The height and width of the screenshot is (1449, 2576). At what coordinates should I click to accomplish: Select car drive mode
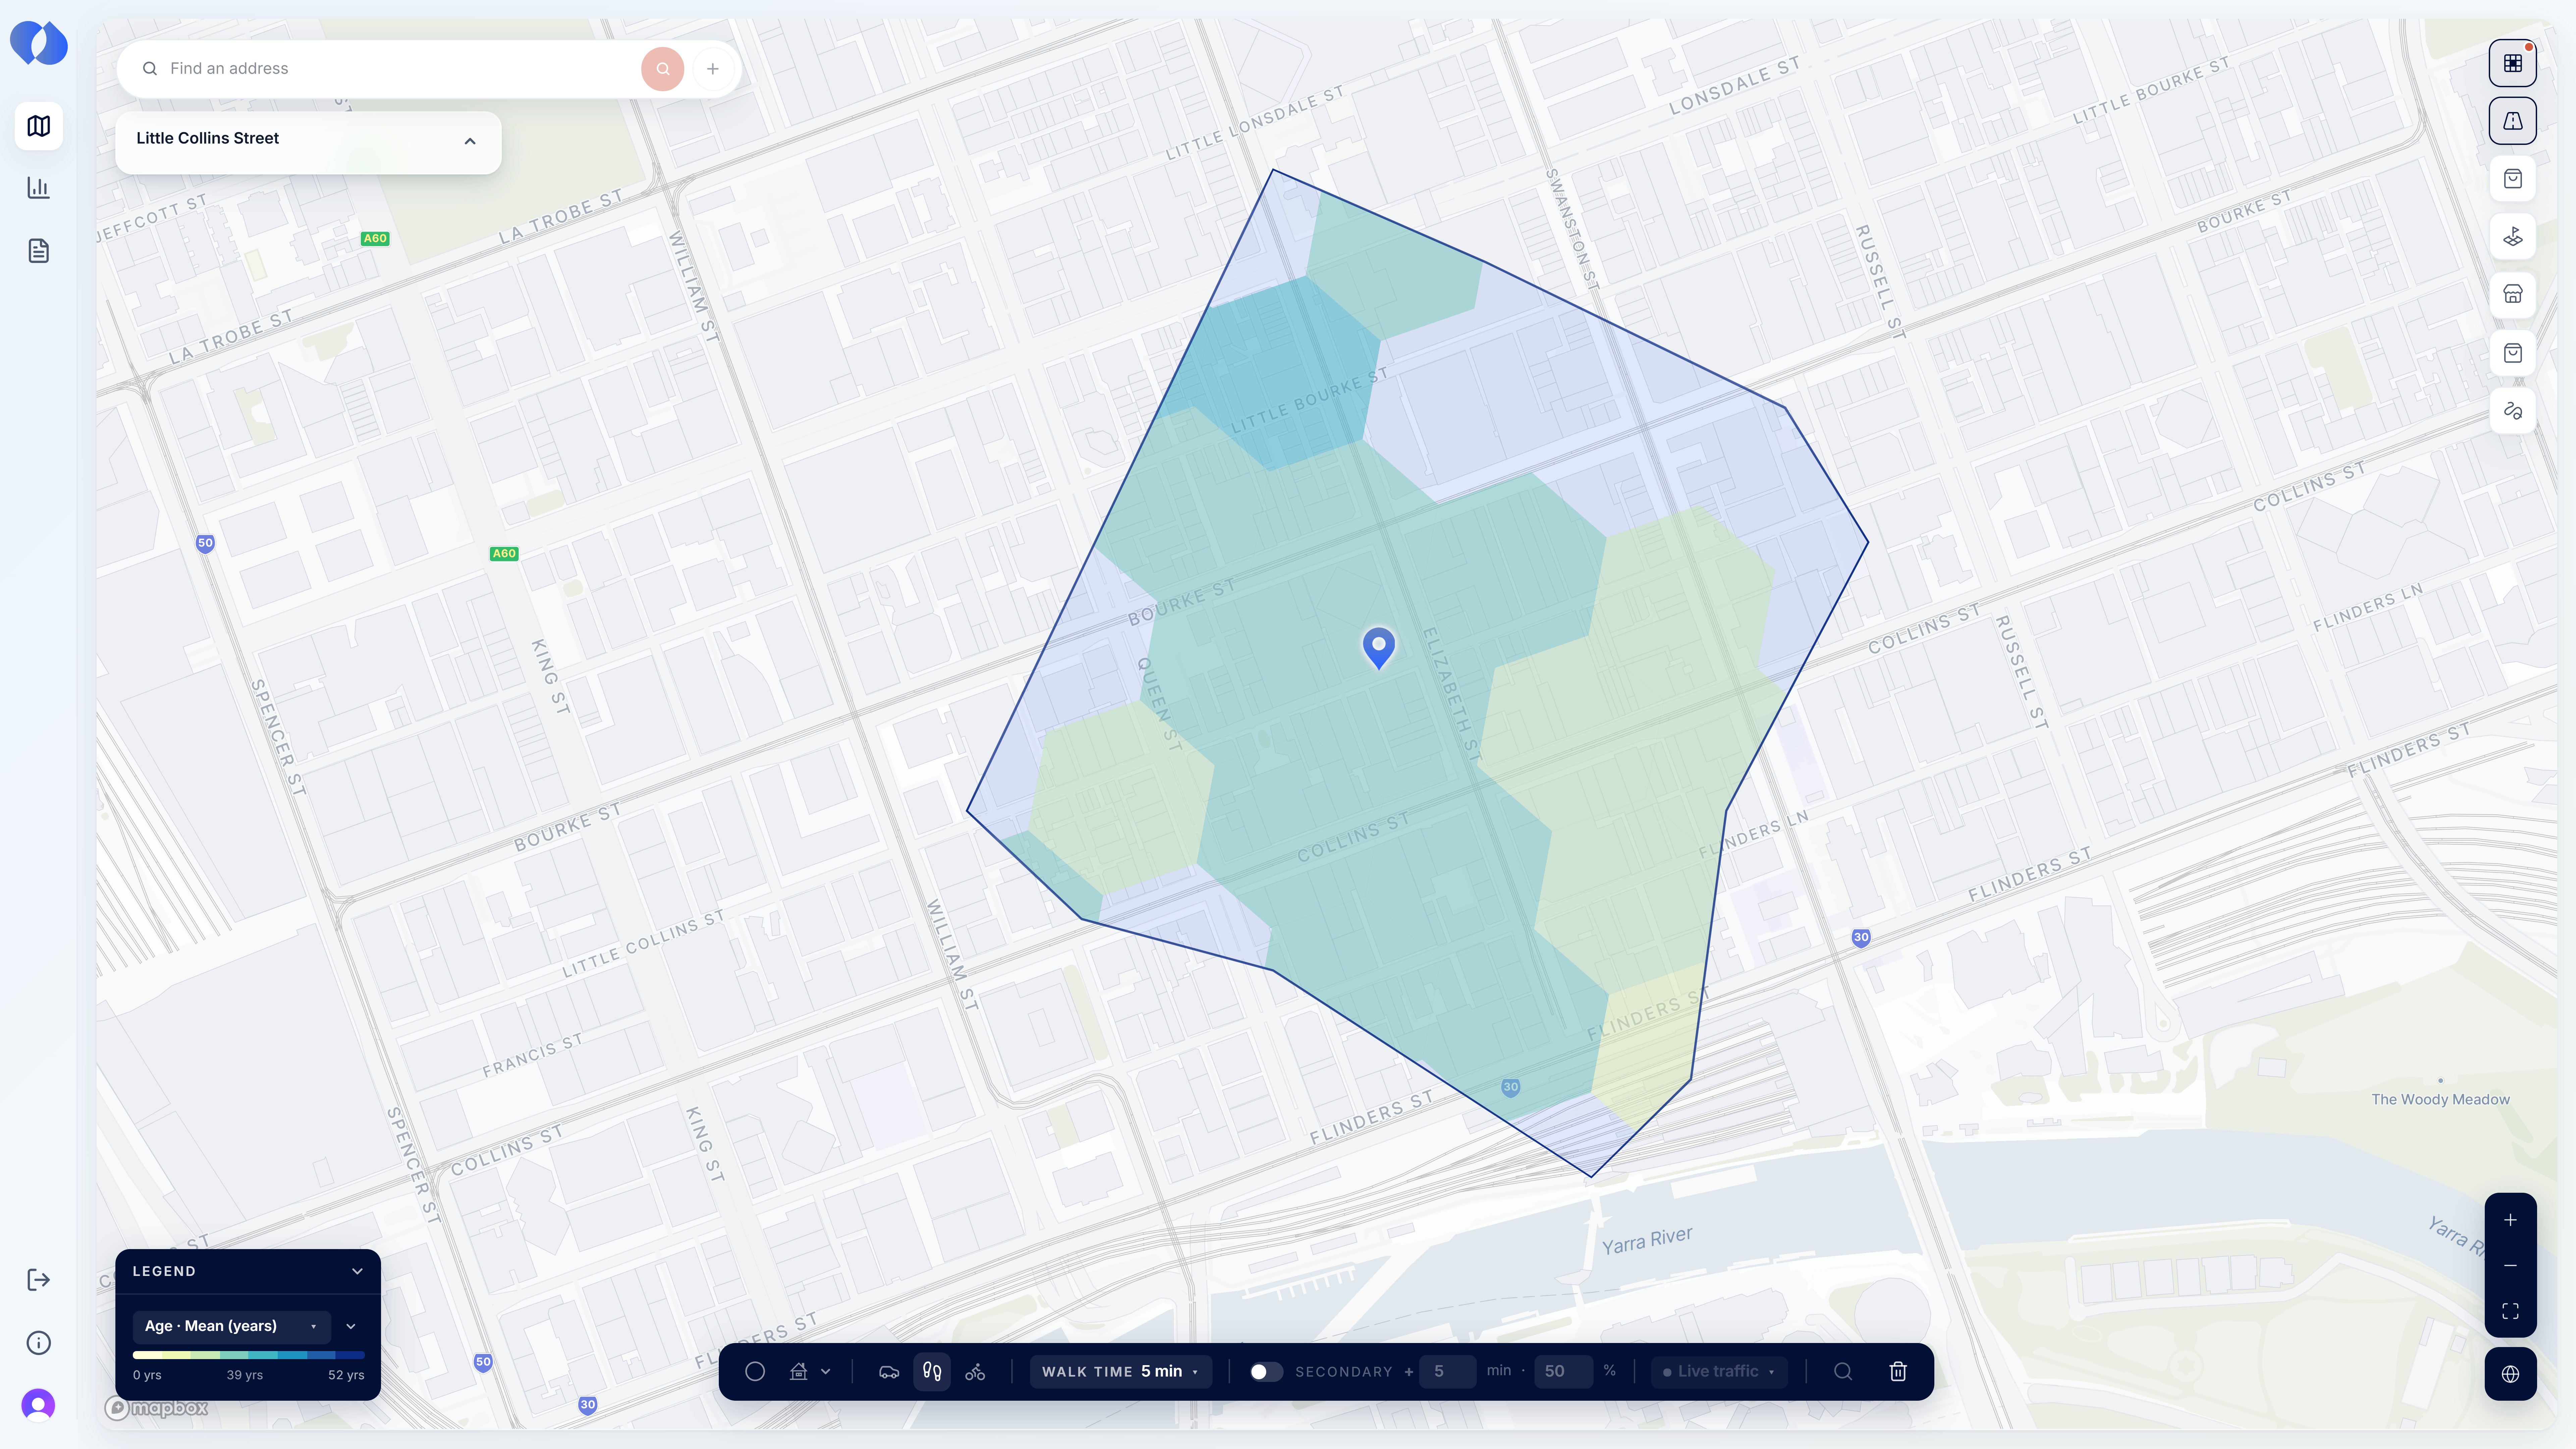click(889, 1372)
